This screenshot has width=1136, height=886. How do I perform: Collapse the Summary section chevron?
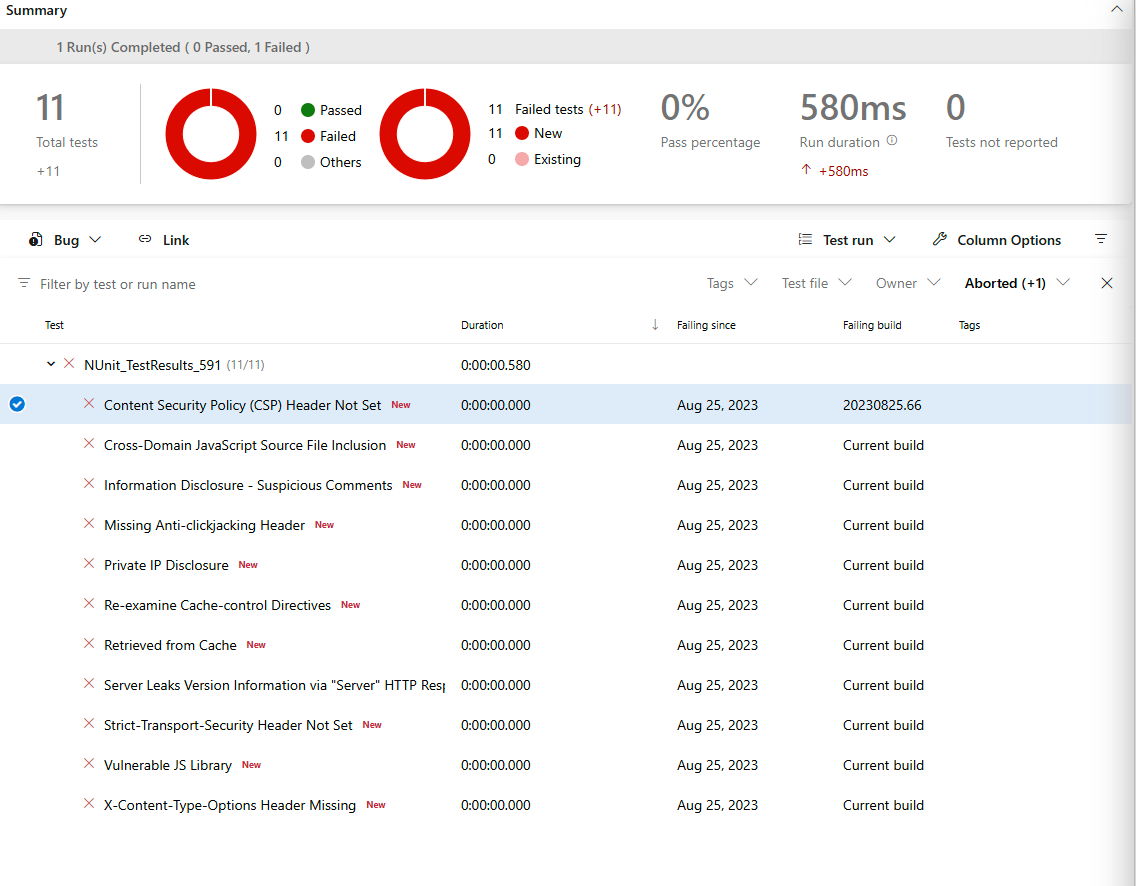coord(1116,9)
